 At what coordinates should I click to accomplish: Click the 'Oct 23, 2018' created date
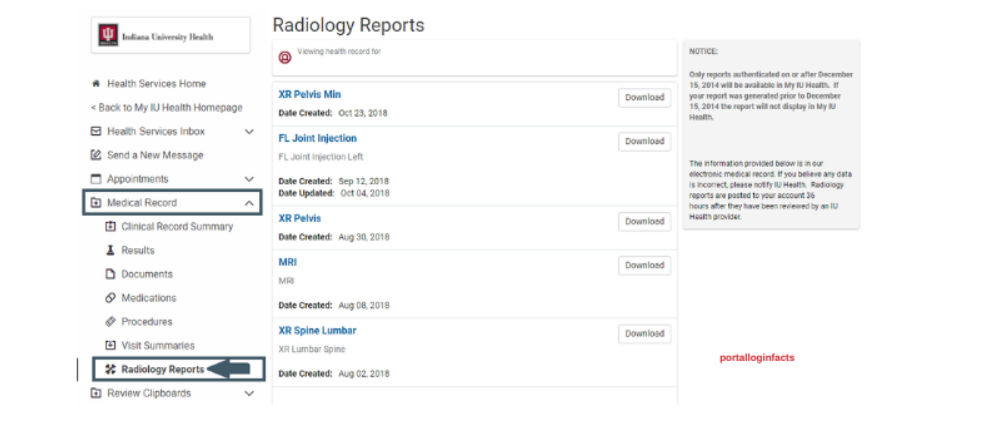coord(363,113)
